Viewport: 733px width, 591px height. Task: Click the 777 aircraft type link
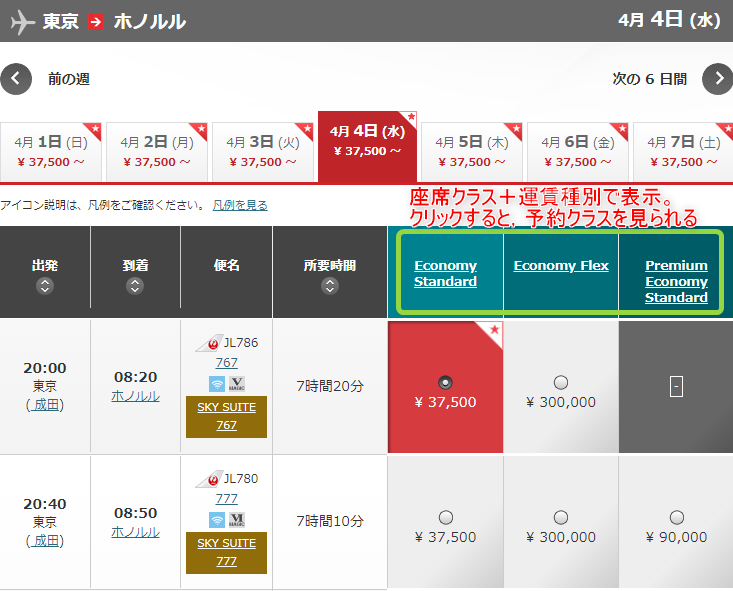click(x=226, y=498)
